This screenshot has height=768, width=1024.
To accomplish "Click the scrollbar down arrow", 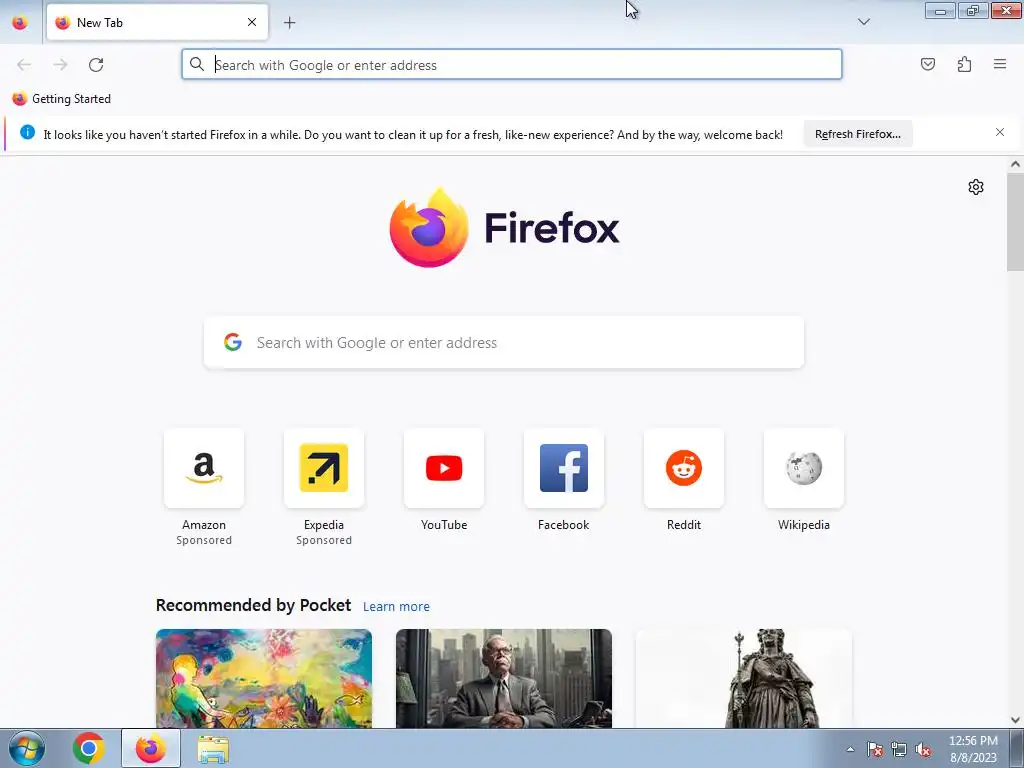I will click(x=1015, y=720).
